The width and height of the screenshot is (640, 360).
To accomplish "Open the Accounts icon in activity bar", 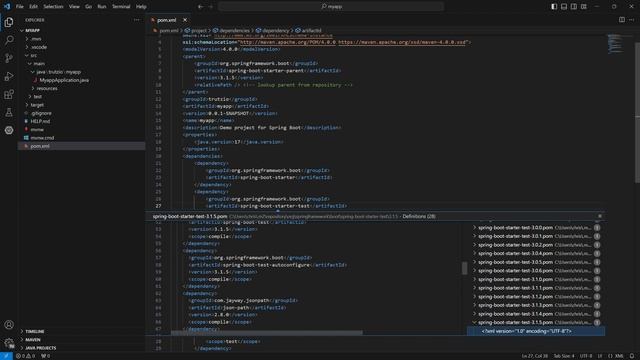I will (x=9, y=324).
